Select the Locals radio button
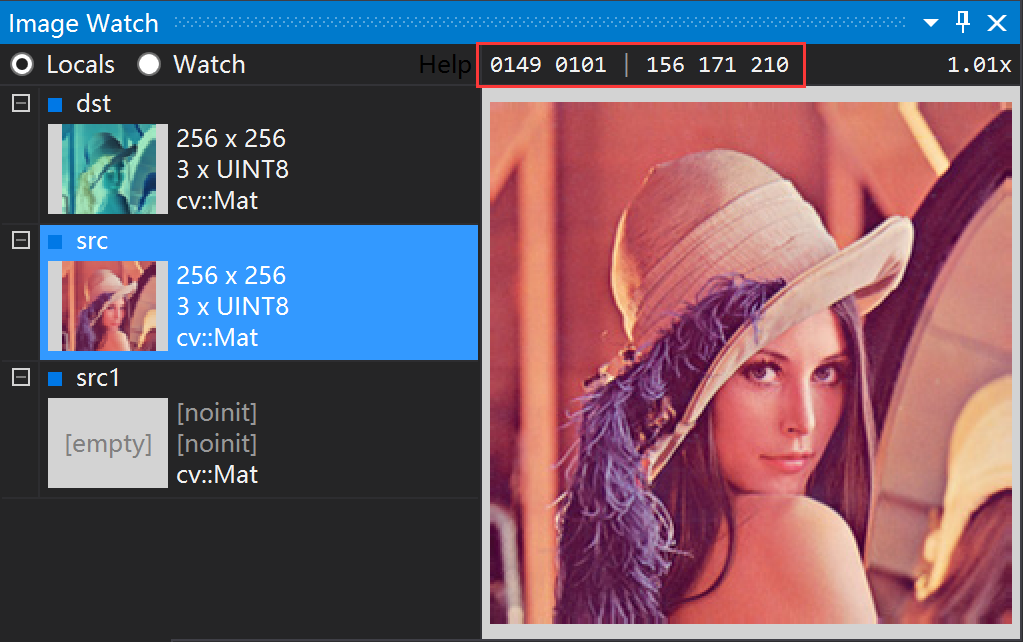Screen dimensions: 1023x642 22,65
